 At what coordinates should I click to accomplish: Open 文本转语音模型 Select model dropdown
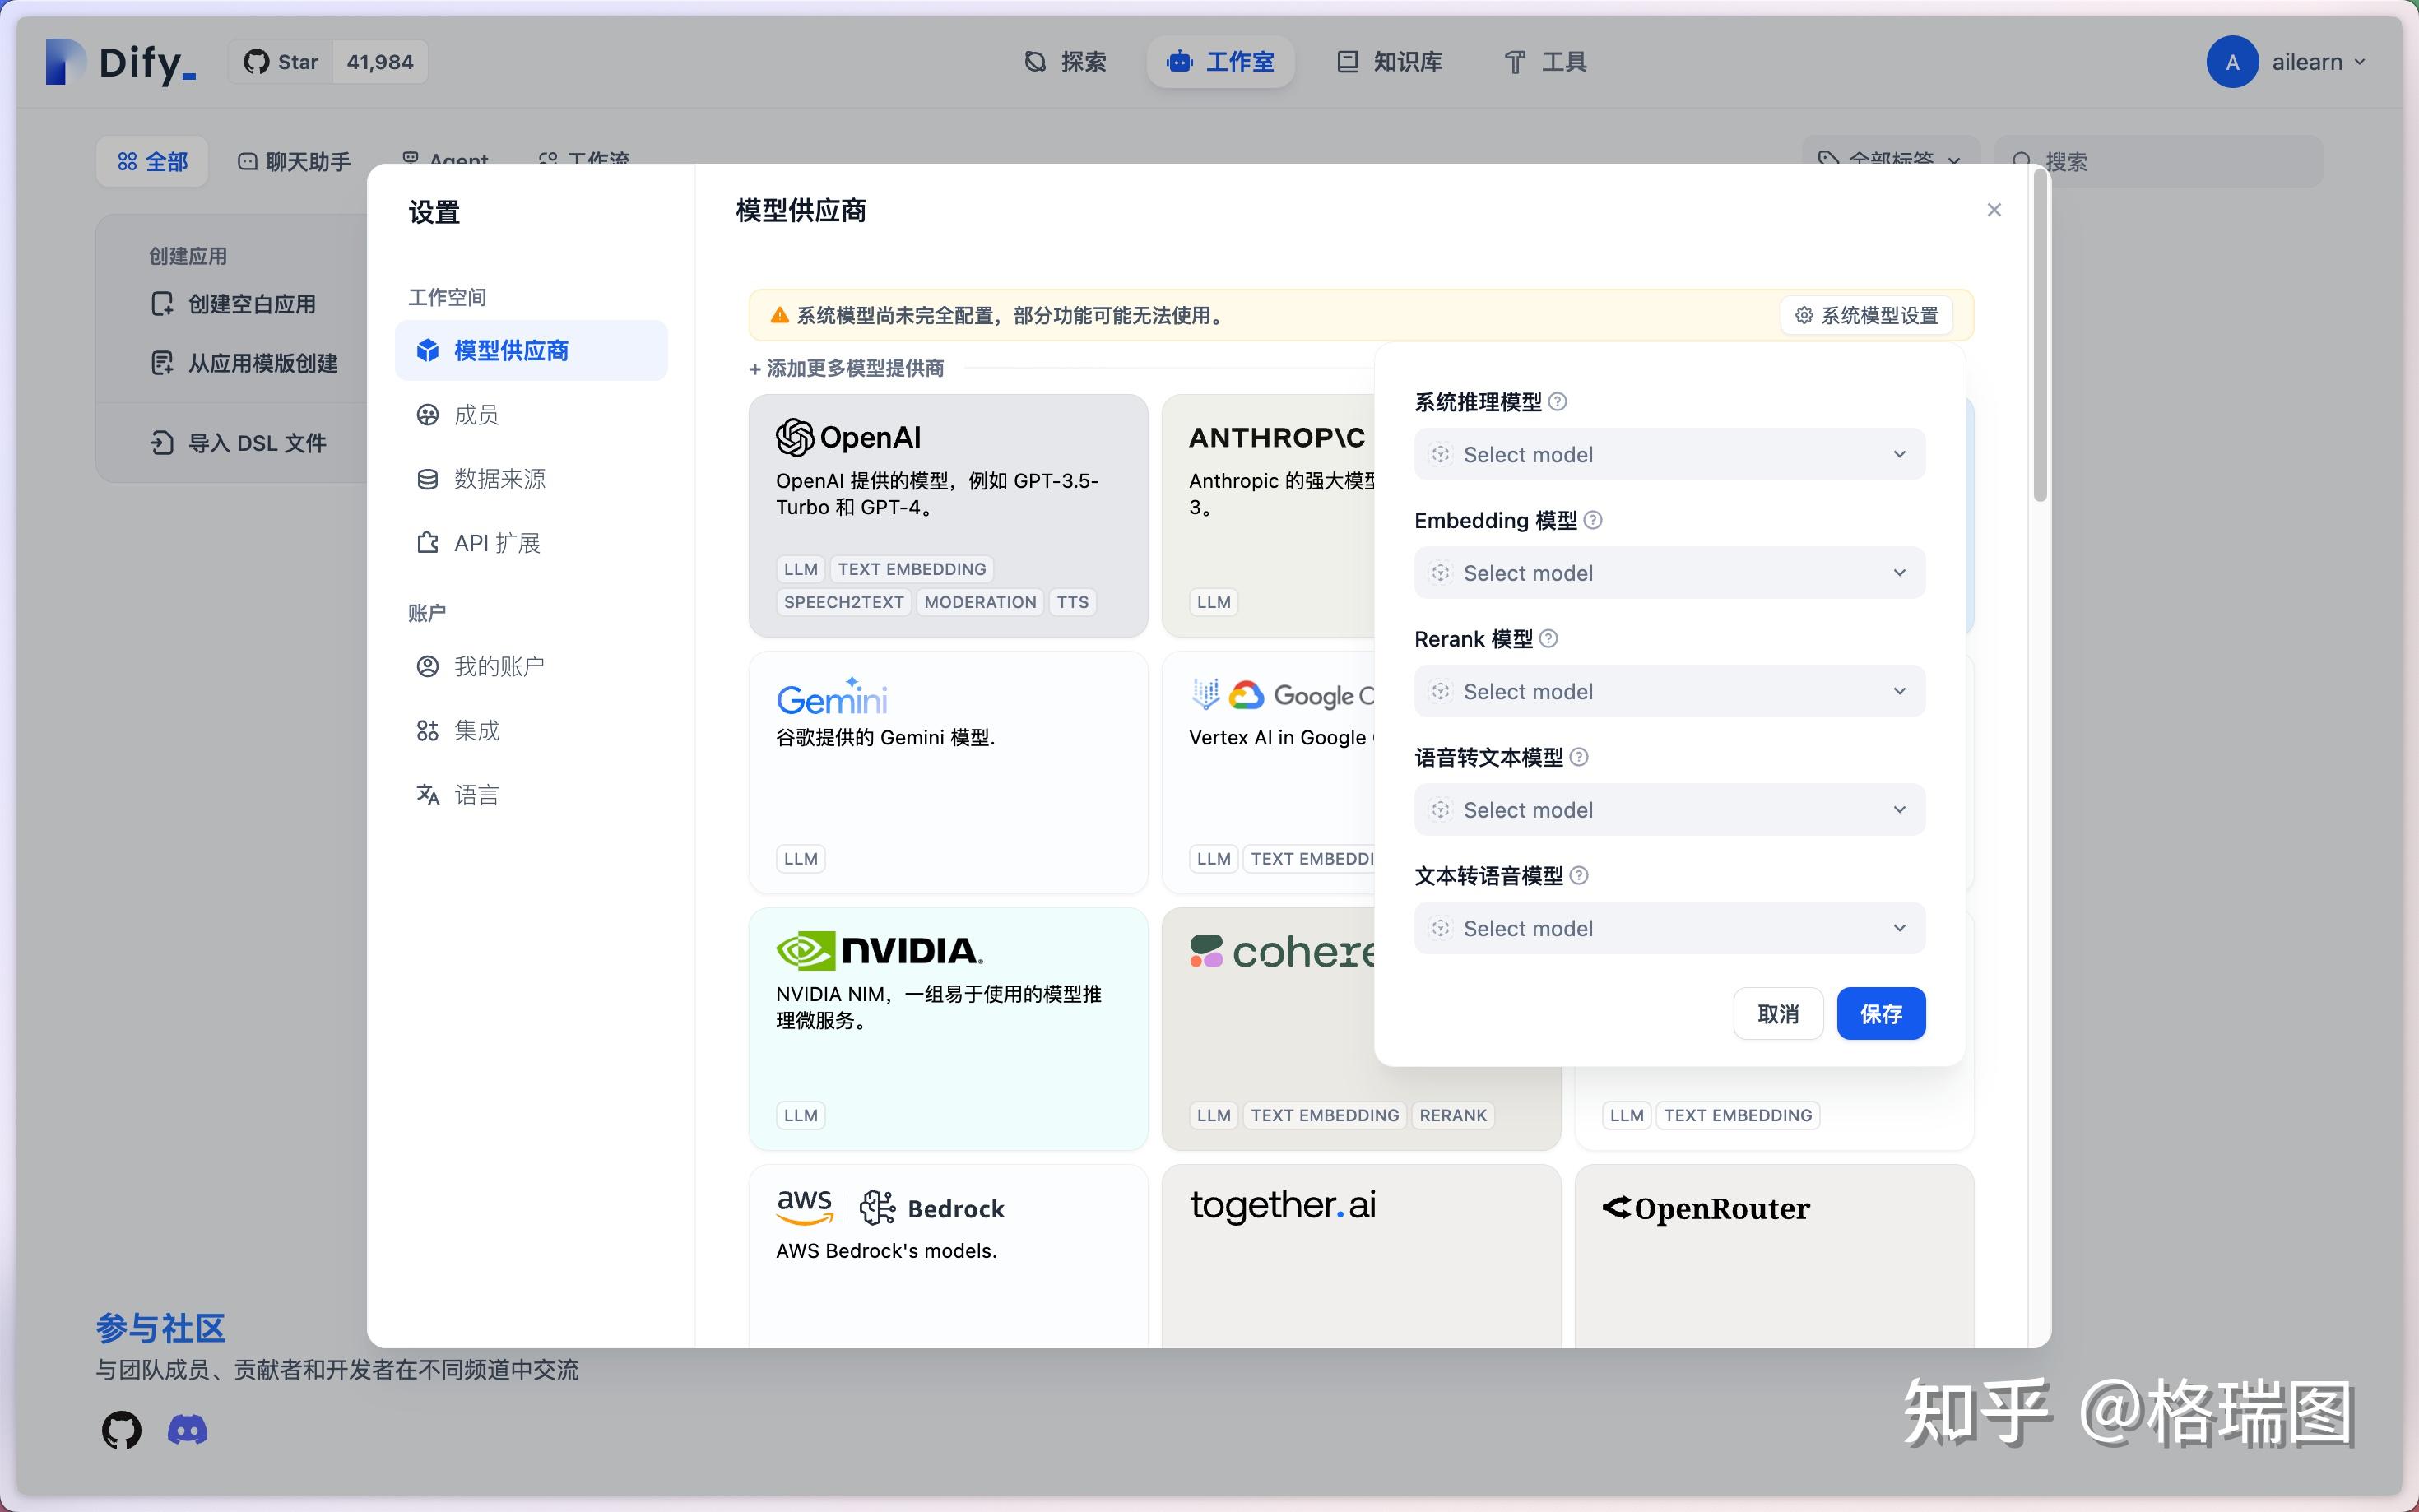point(1669,928)
